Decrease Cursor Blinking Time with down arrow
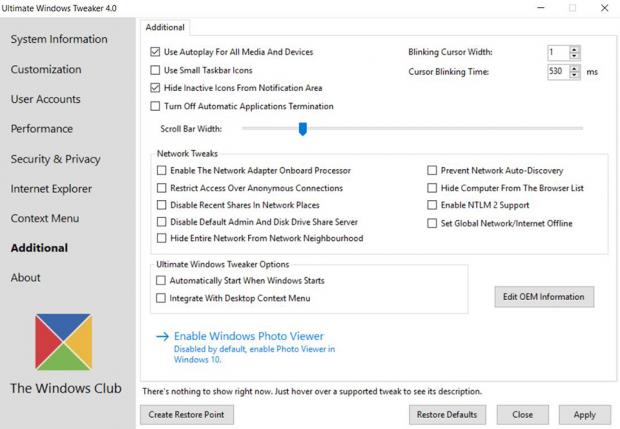The width and height of the screenshot is (620, 429). (x=574, y=76)
